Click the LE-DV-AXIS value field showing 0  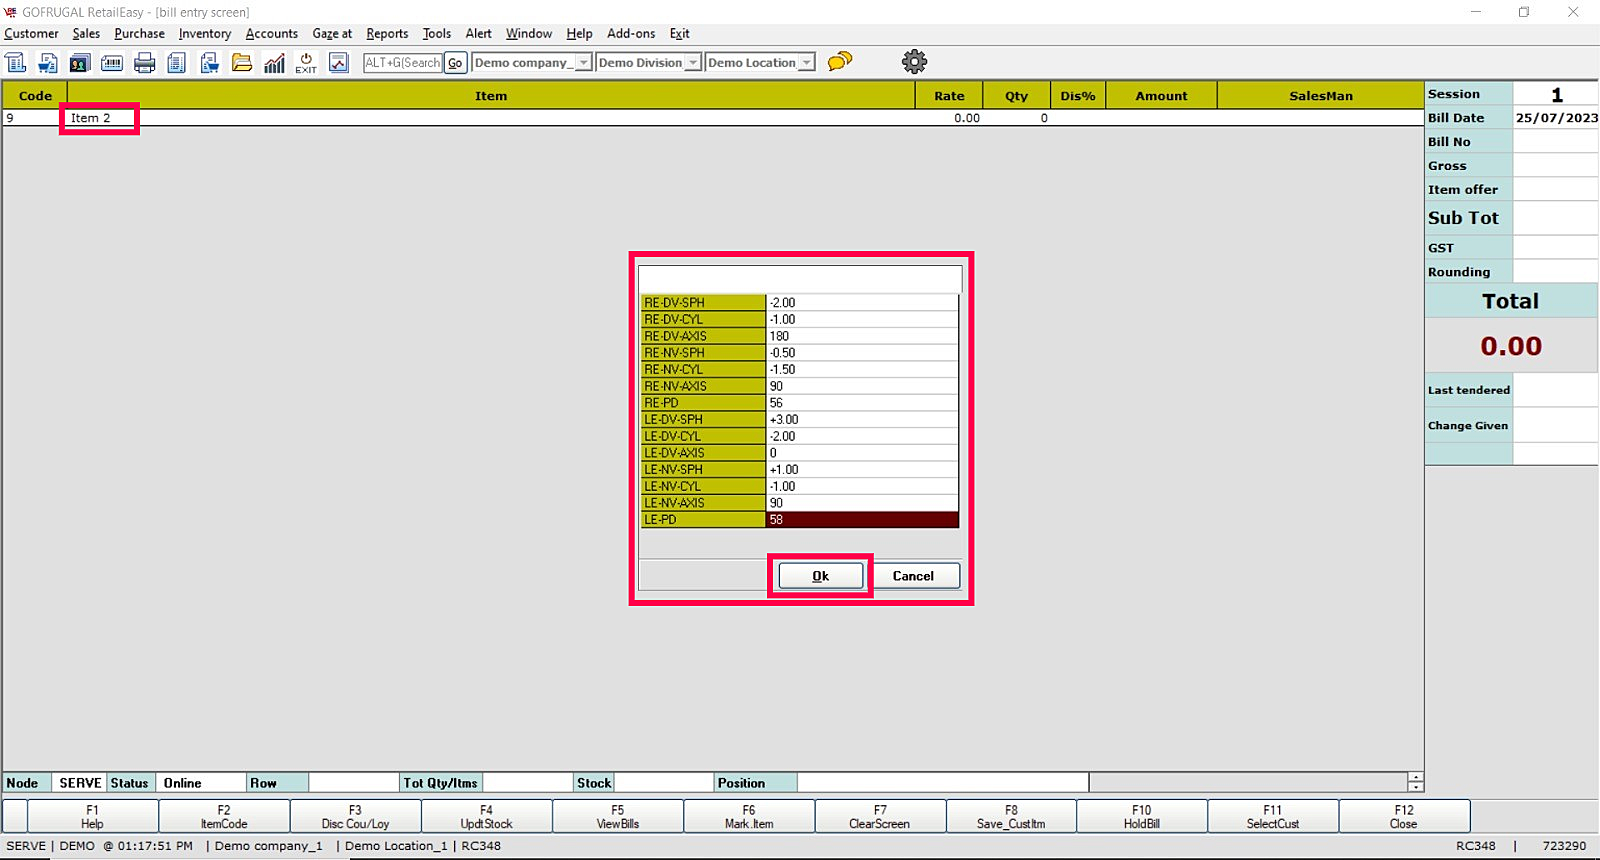(862, 453)
